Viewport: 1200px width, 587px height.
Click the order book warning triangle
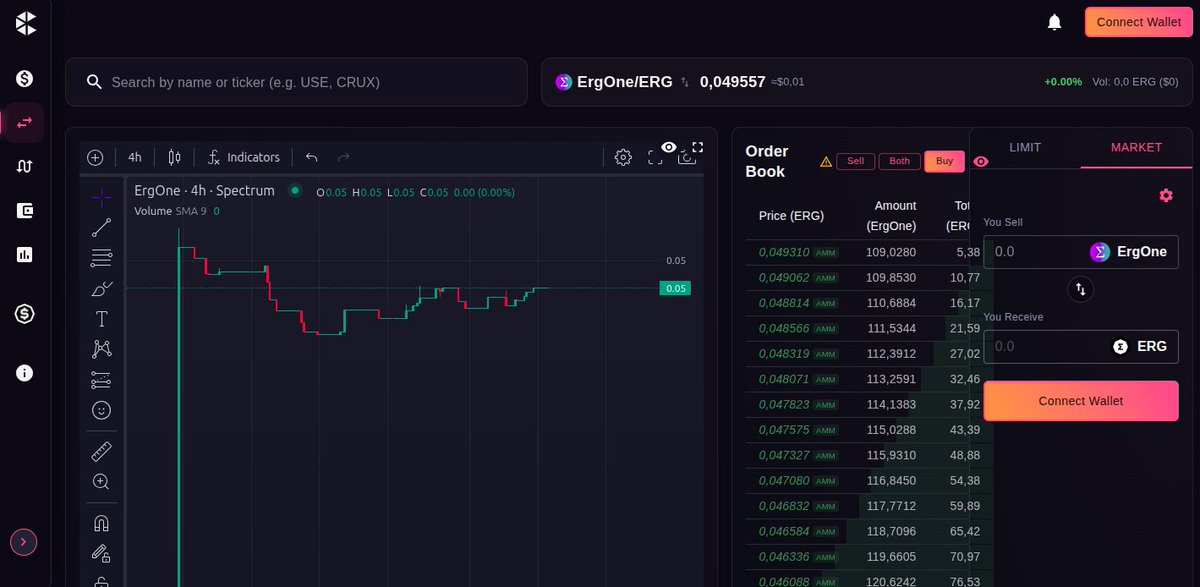click(826, 161)
